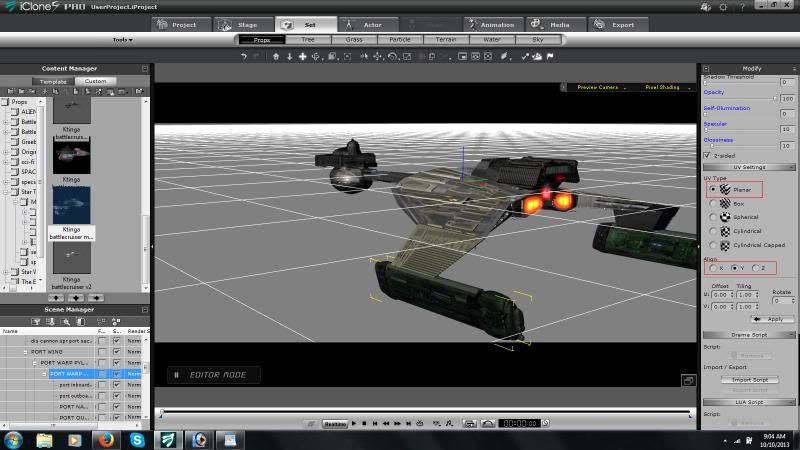Select the Move (cross arrows) tool
This screenshot has height=450, width=800.
coord(303,57)
